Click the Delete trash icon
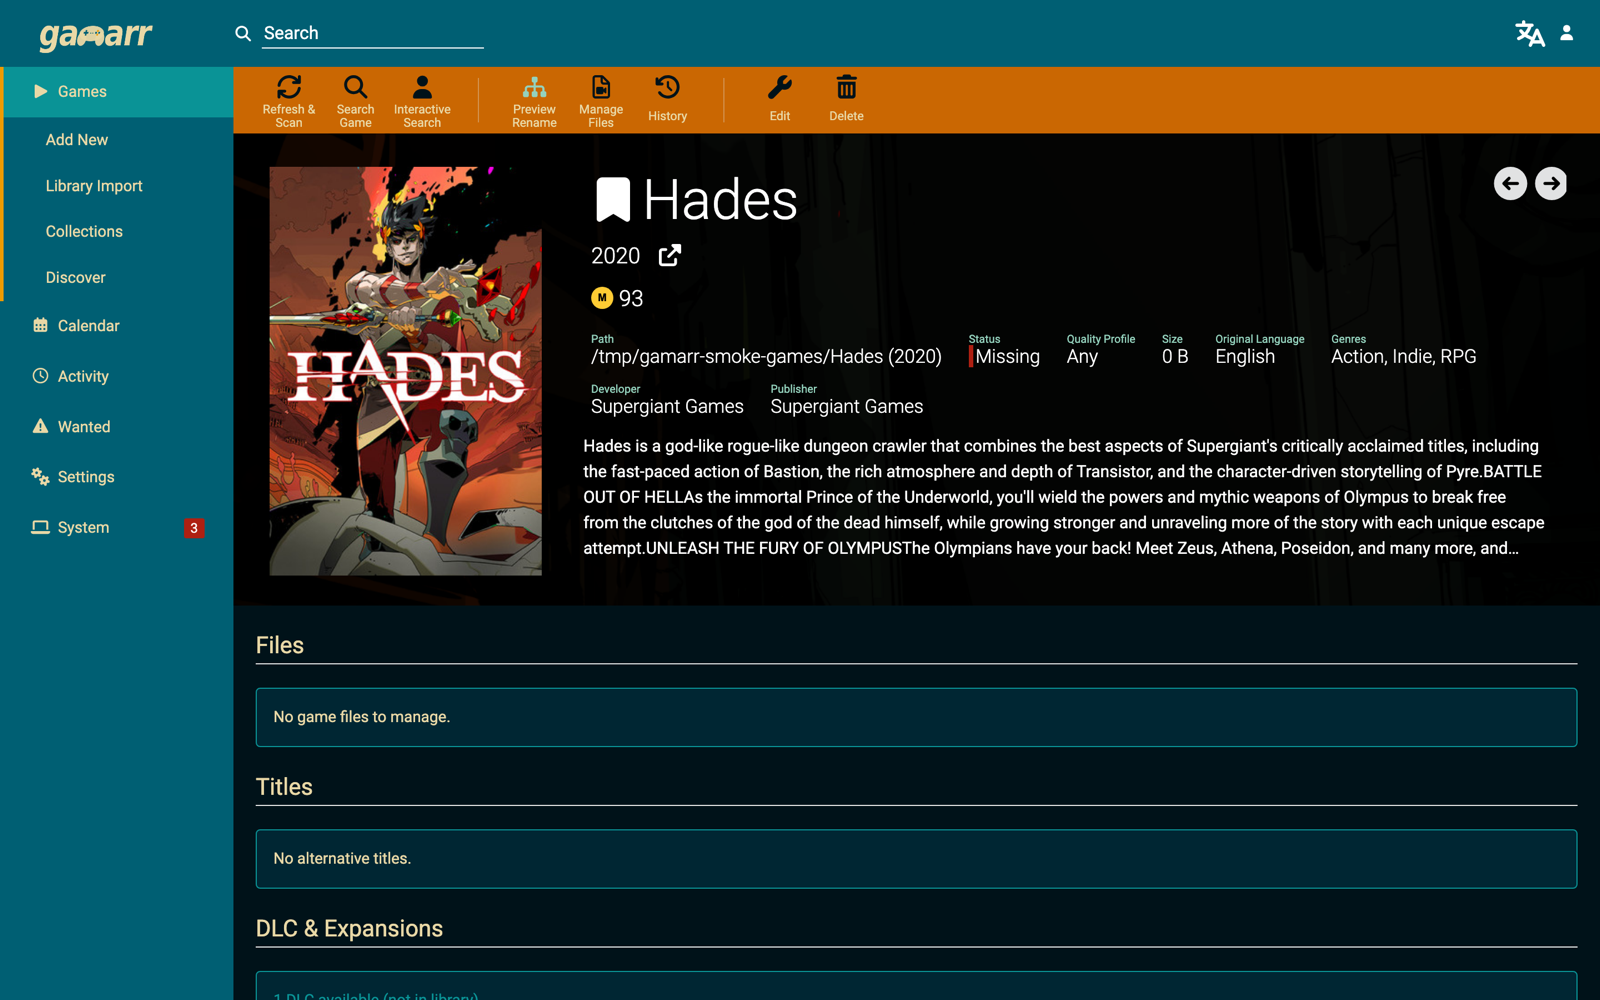1600x1000 pixels. coord(846,88)
